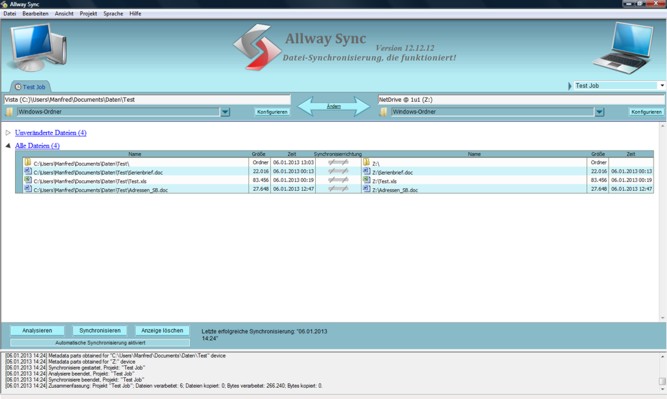Image resolution: width=667 pixels, height=399 pixels.
Task: Click left Windows-Ordner folder icon
Action: coord(9,112)
